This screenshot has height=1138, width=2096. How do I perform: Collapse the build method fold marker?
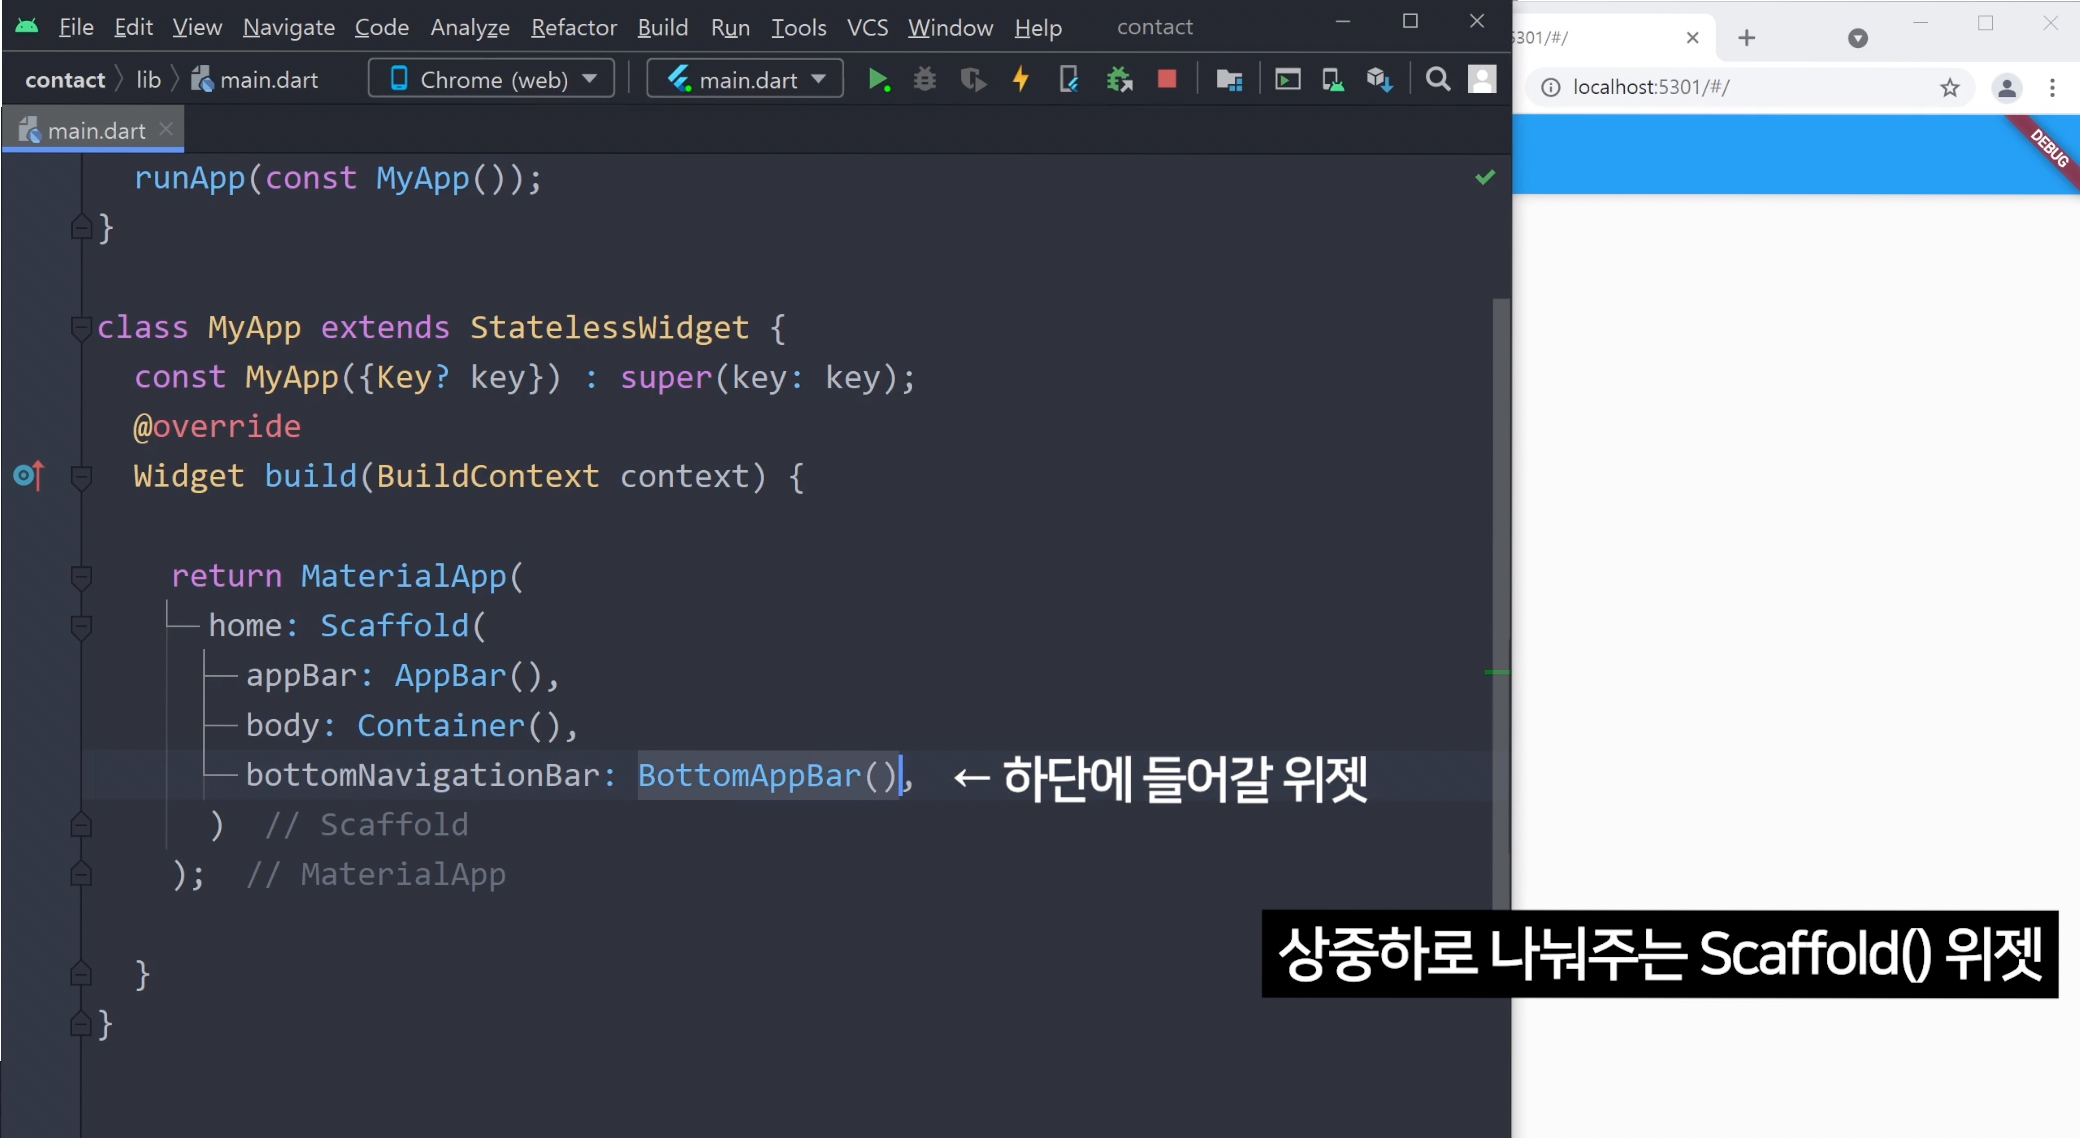(x=81, y=477)
